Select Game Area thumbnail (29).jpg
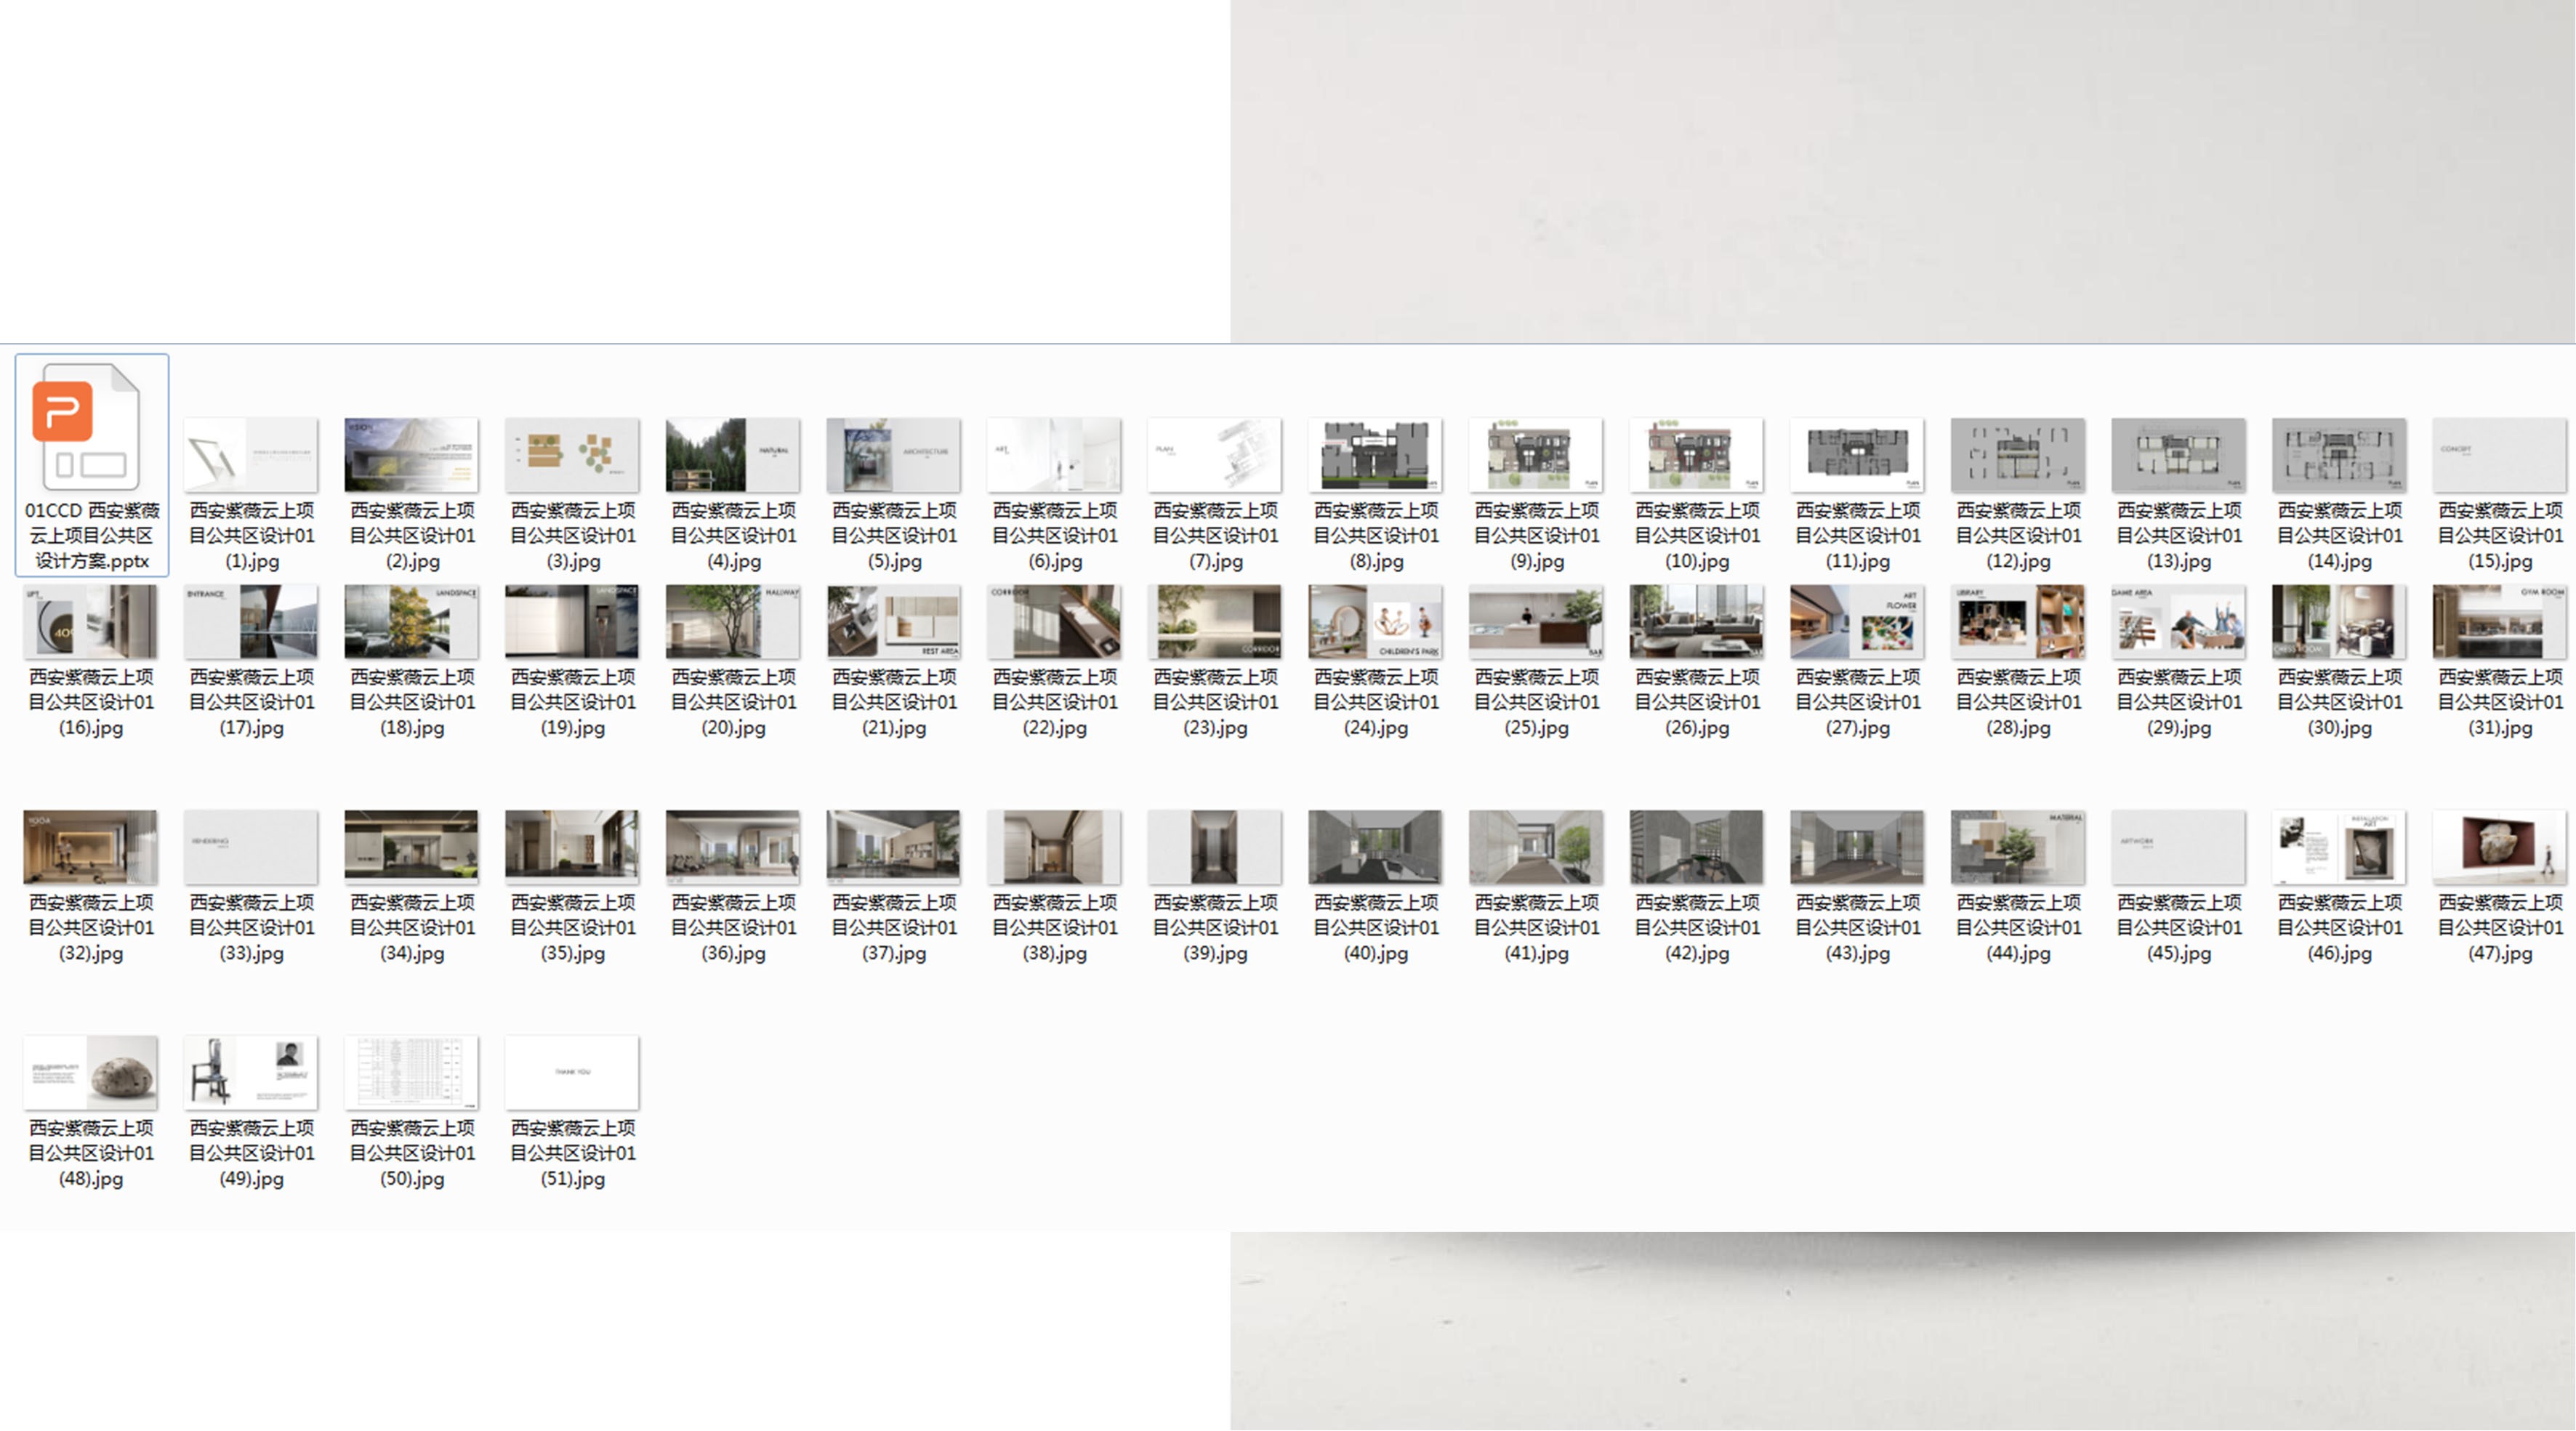This screenshot has width=2576, height=1431. [x=2179, y=622]
